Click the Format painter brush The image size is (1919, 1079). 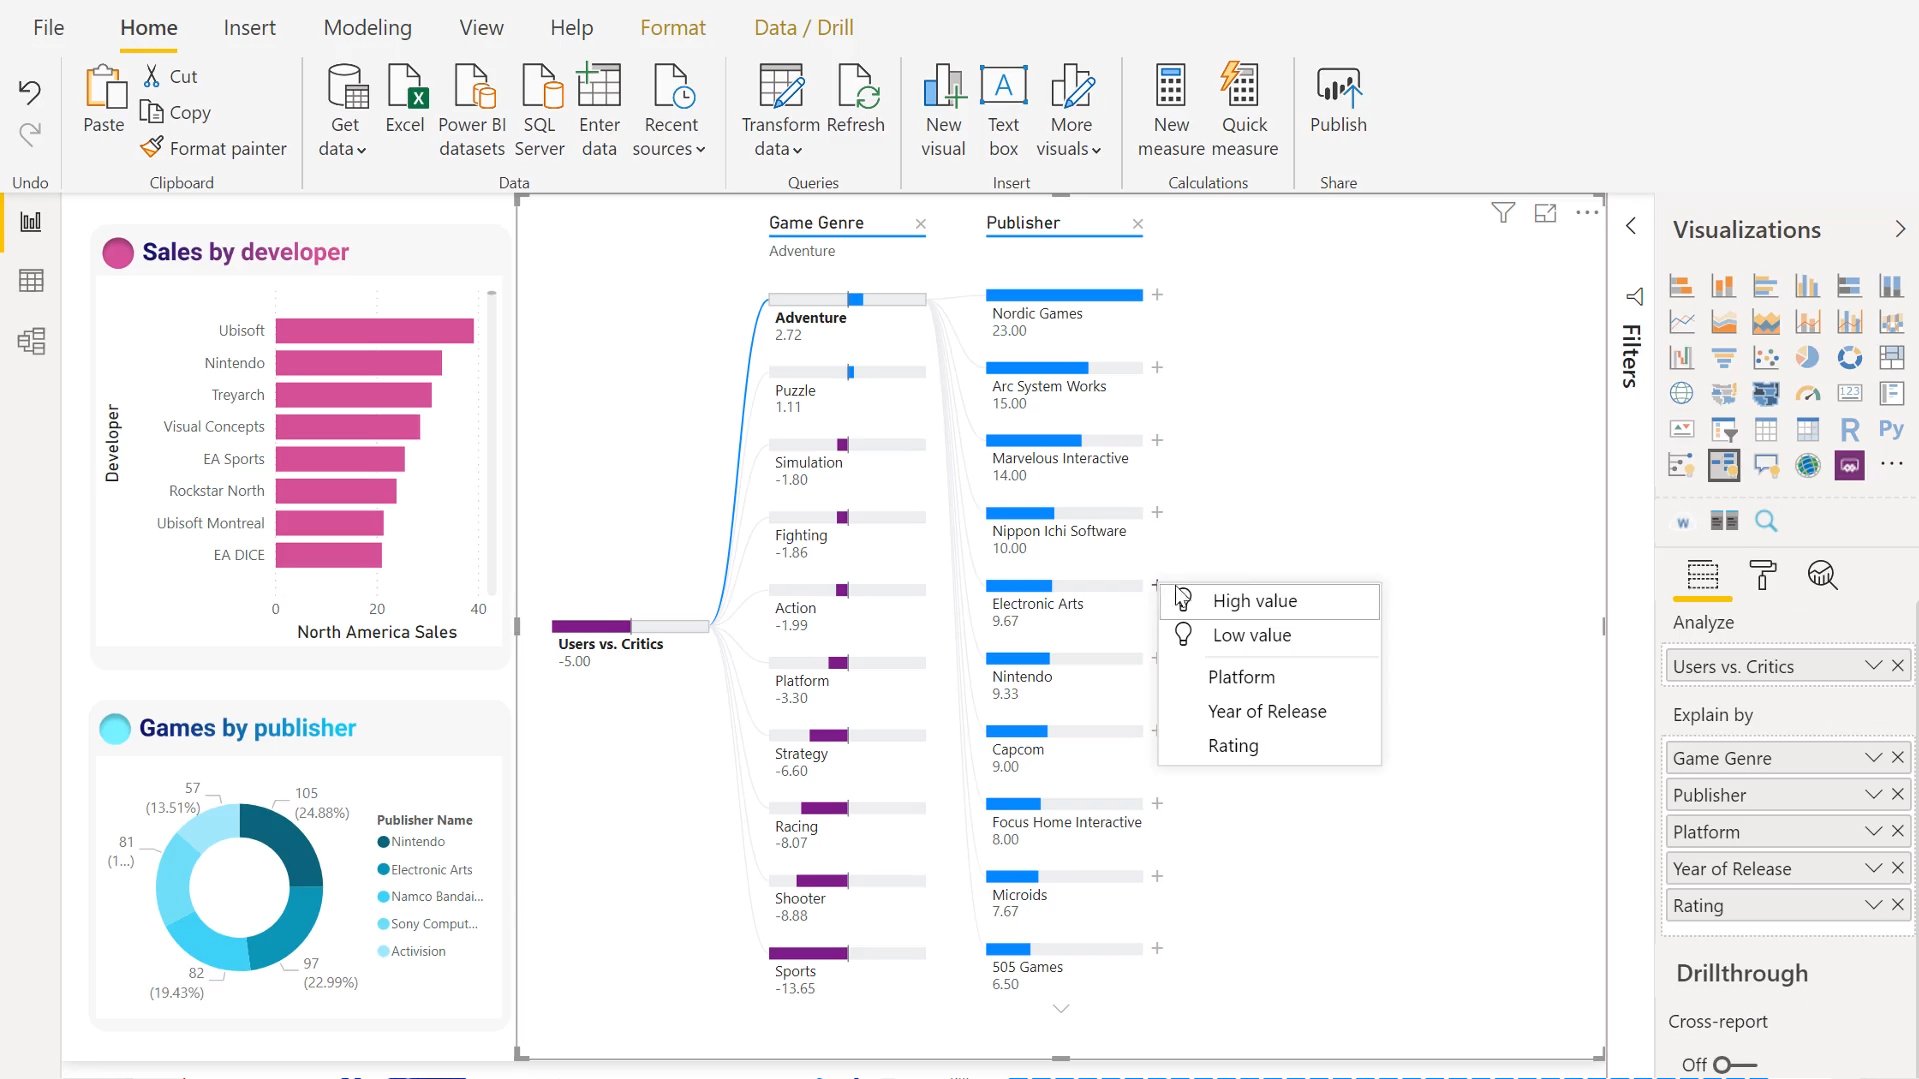152,148
